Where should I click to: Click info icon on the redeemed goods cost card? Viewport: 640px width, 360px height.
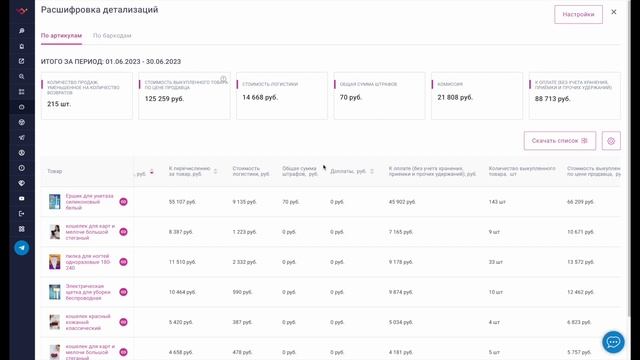click(223, 79)
